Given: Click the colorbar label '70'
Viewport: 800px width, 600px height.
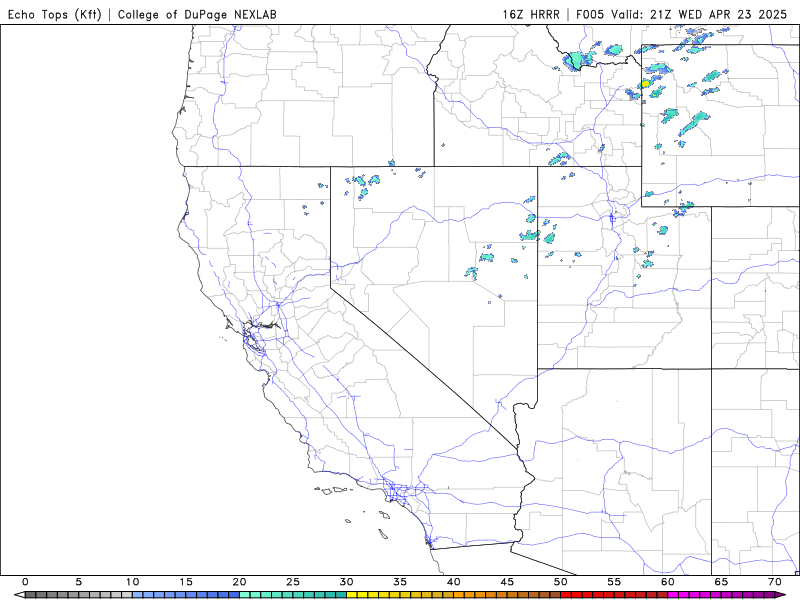Looking at the screenshot, I should pyautogui.click(x=775, y=582).
